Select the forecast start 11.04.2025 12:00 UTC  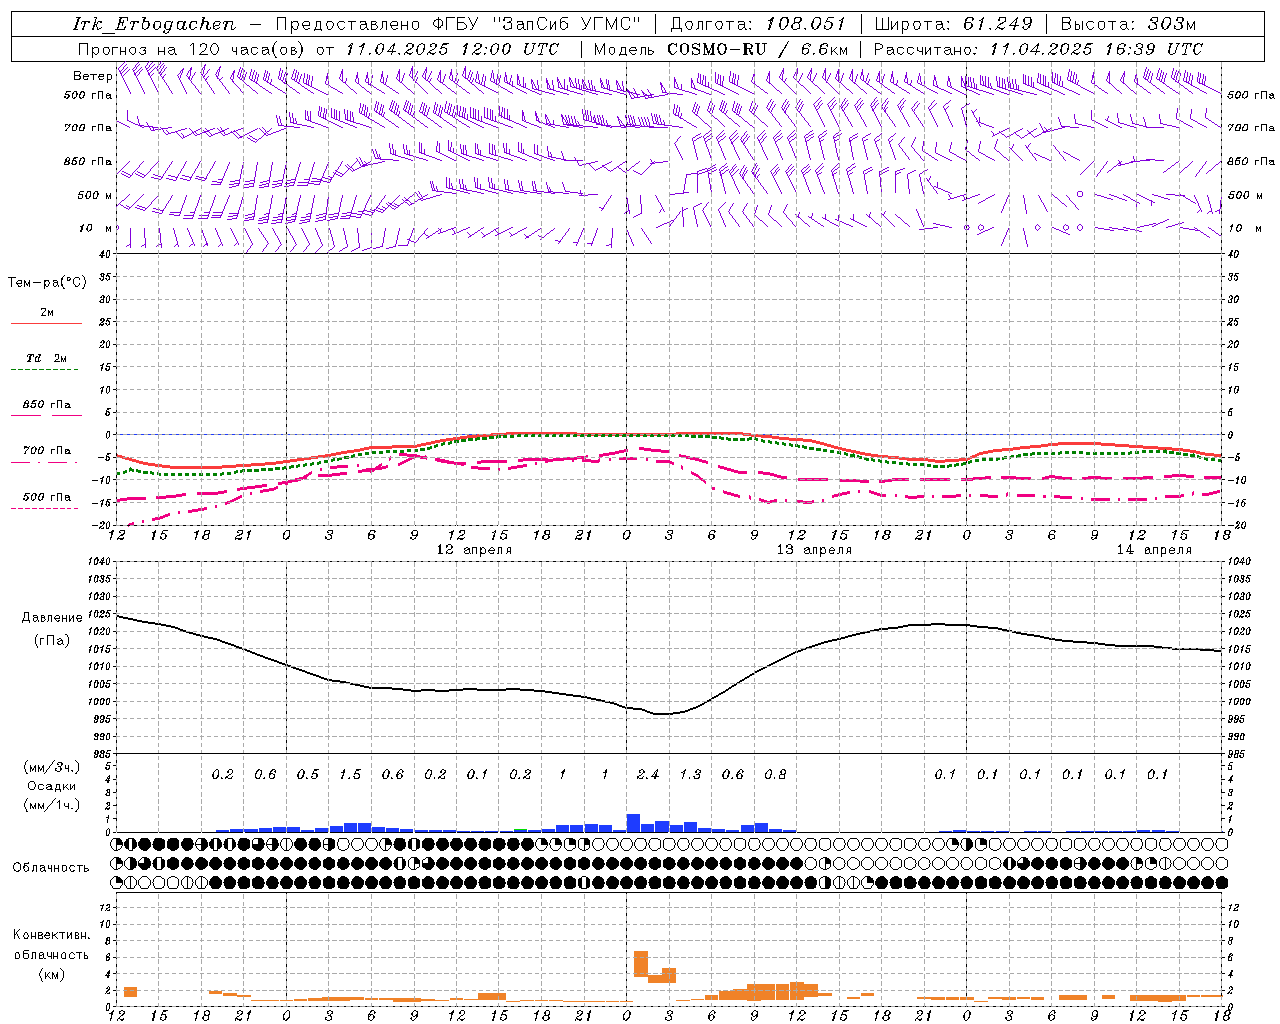[452, 49]
